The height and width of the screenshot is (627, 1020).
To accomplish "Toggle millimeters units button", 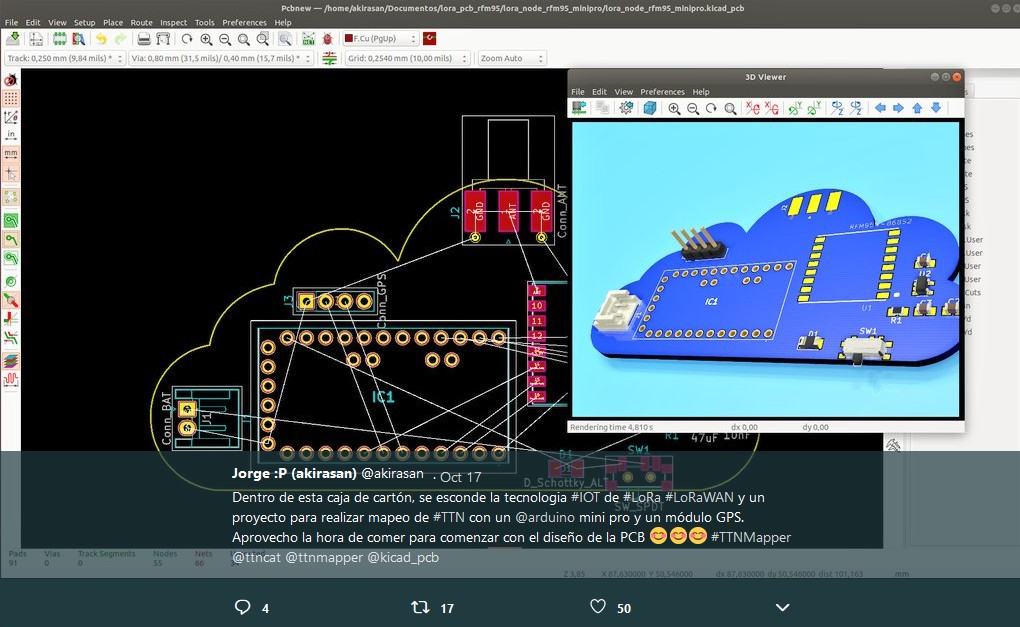I will [11, 154].
